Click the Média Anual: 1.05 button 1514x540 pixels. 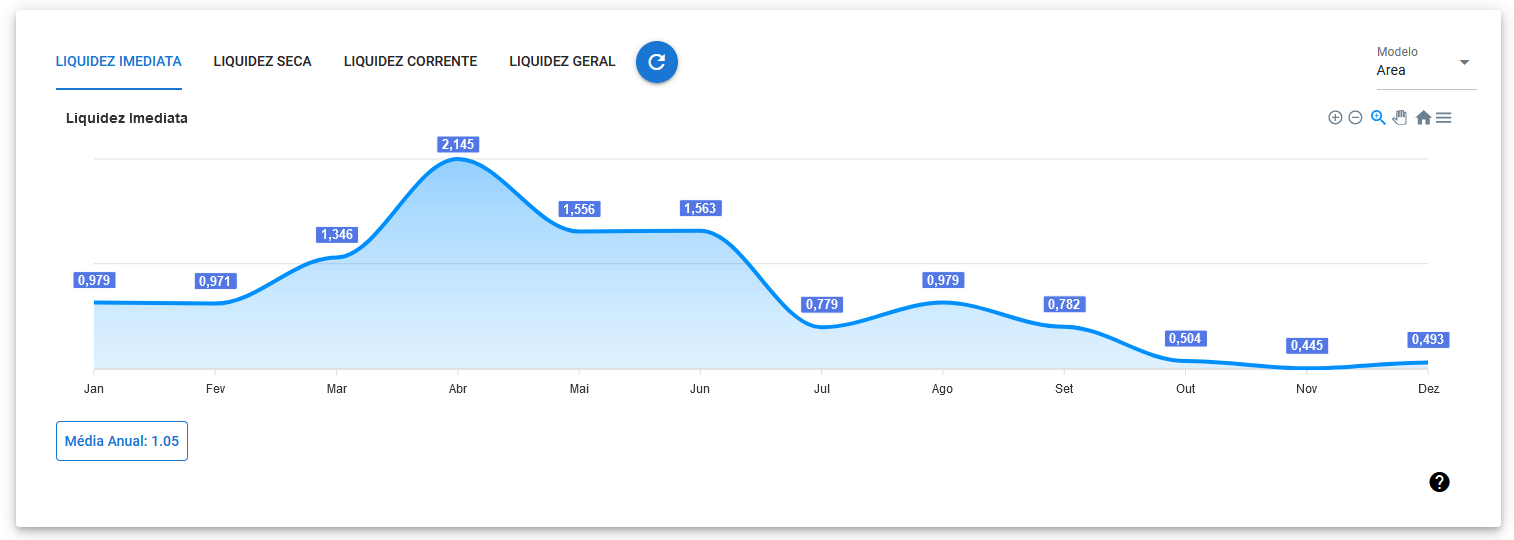click(x=122, y=441)
